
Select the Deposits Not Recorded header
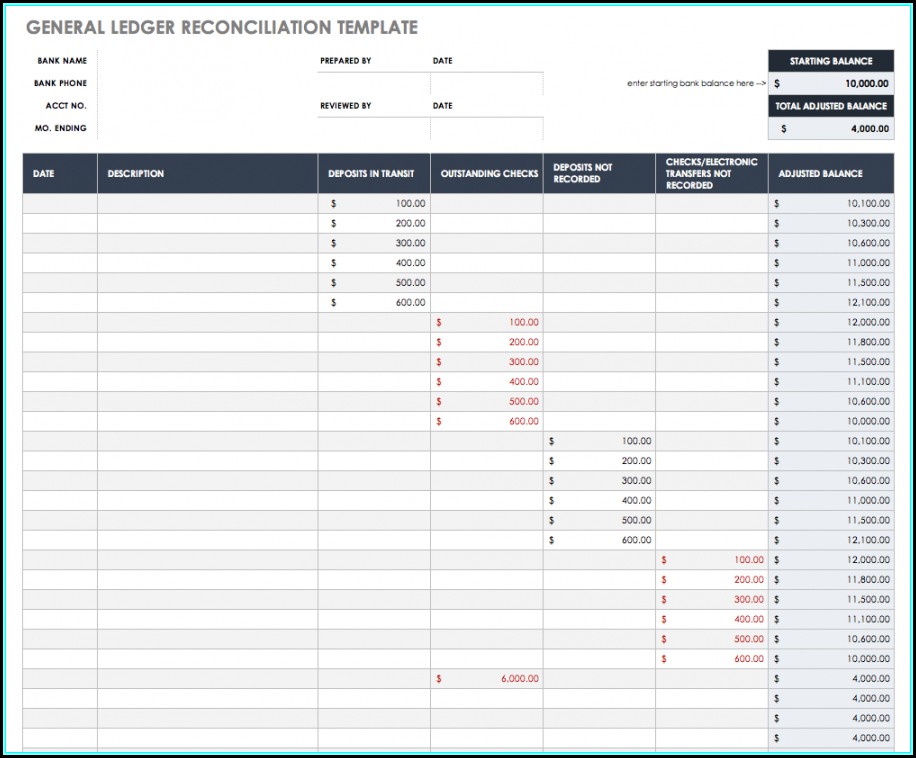click(600, 174)
